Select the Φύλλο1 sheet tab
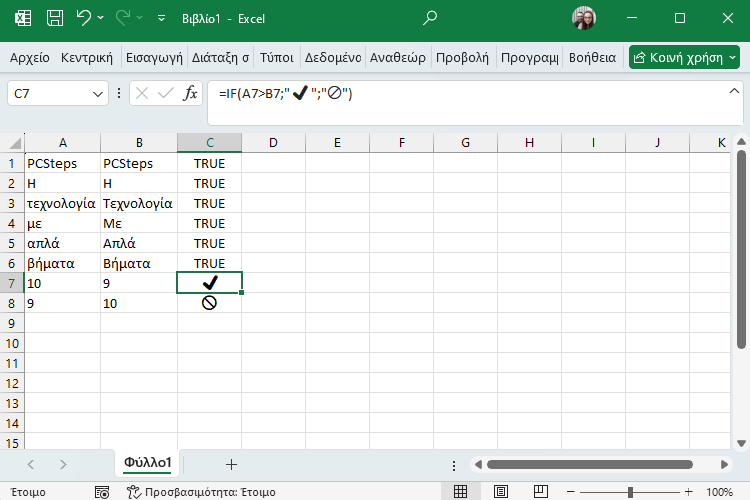The image size is (750, 500). (x=147, y=463)
